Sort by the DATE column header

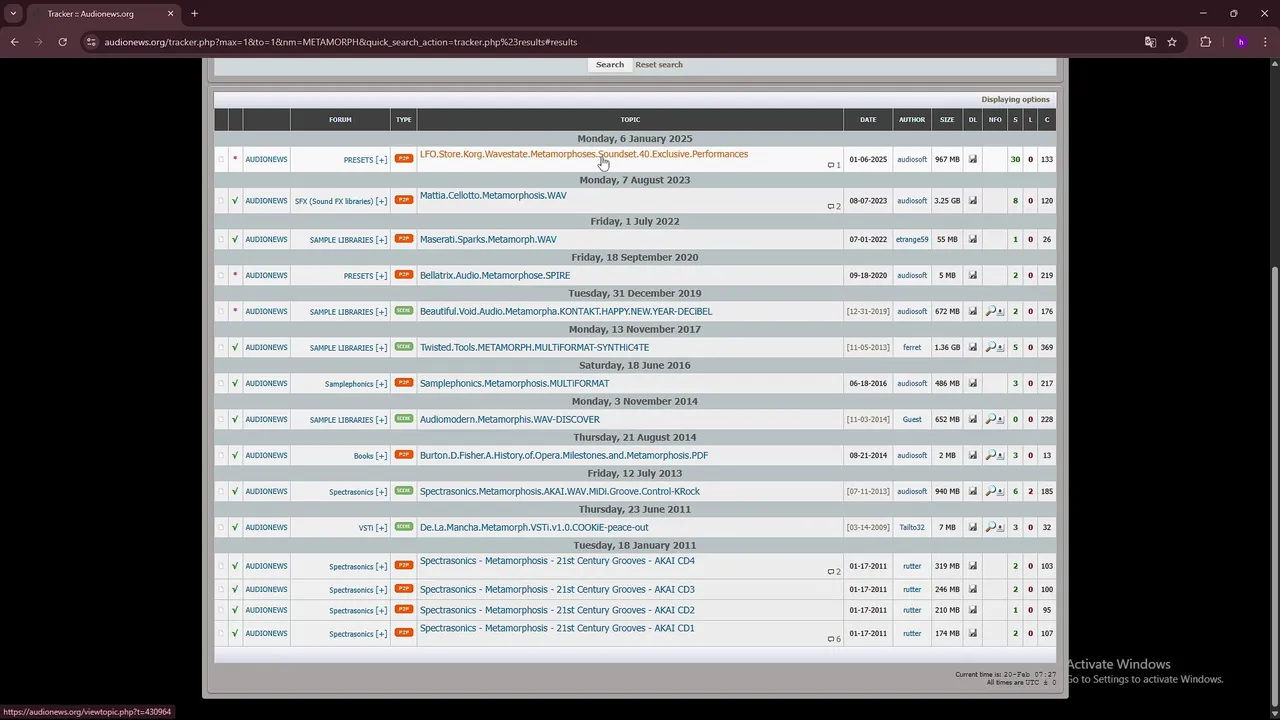pyautogui.click(x=868, y=120)
